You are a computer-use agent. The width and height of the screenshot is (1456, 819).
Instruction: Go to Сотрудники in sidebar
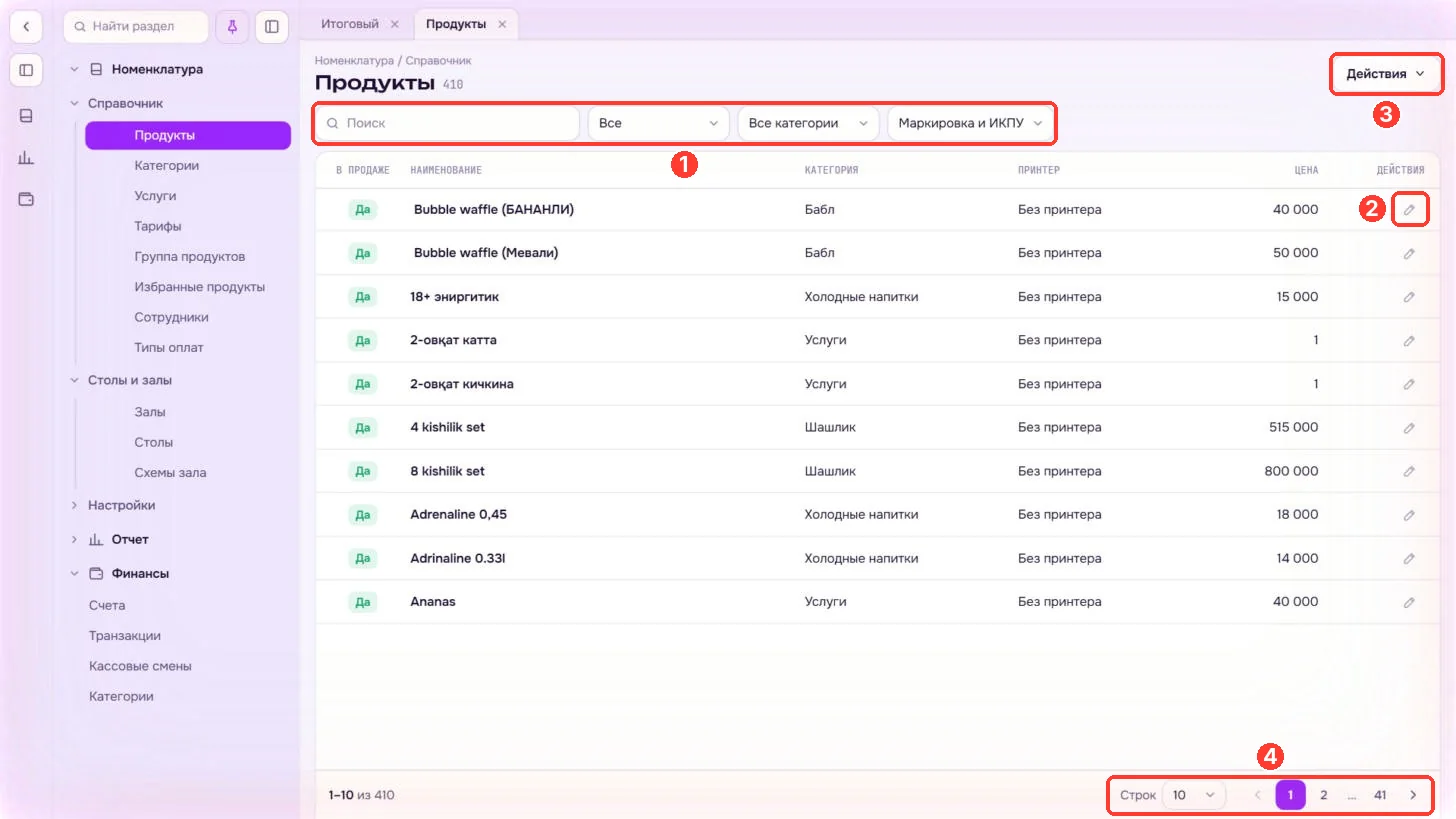coord(171,317)
